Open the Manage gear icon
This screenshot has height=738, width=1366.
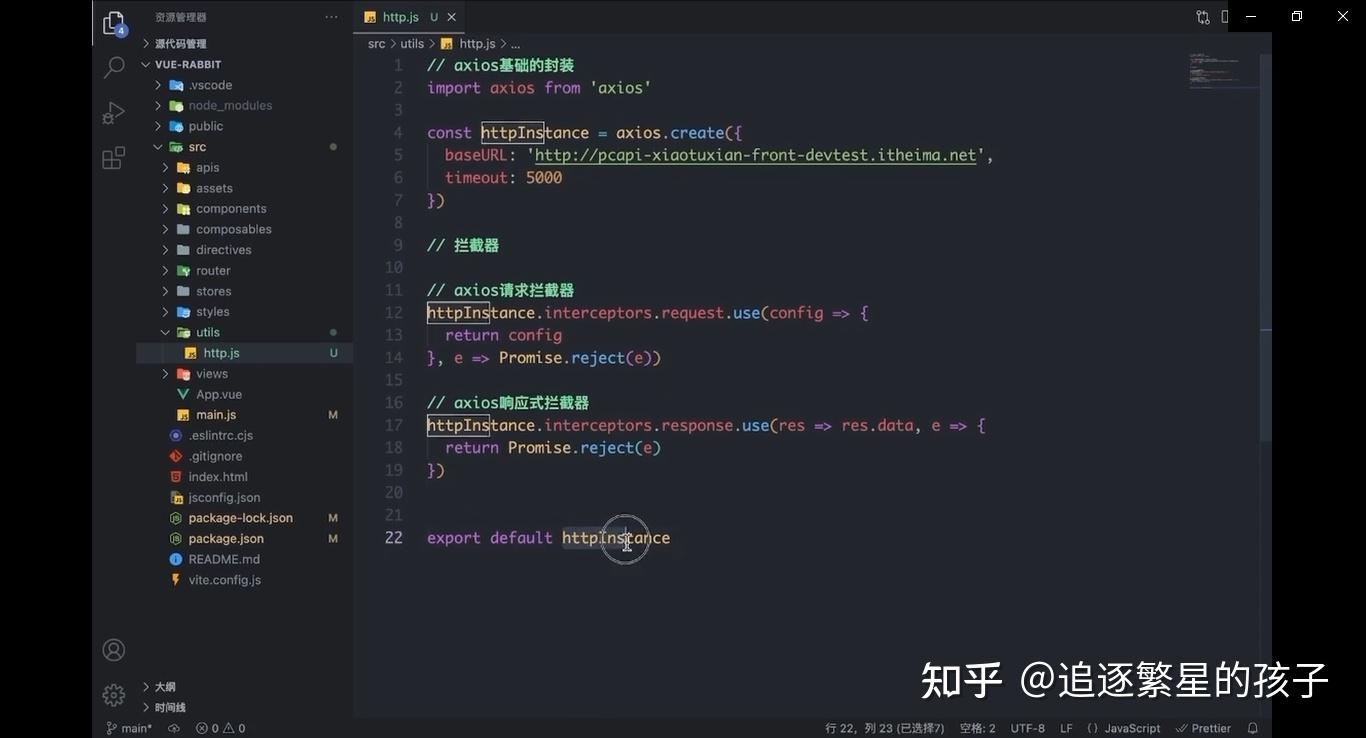pyautogui.click(x=114, y=694)
